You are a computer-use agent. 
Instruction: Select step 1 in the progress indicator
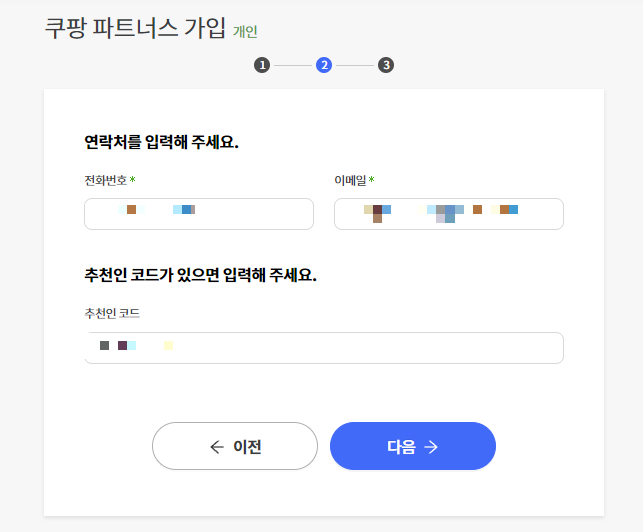point(262,65)
